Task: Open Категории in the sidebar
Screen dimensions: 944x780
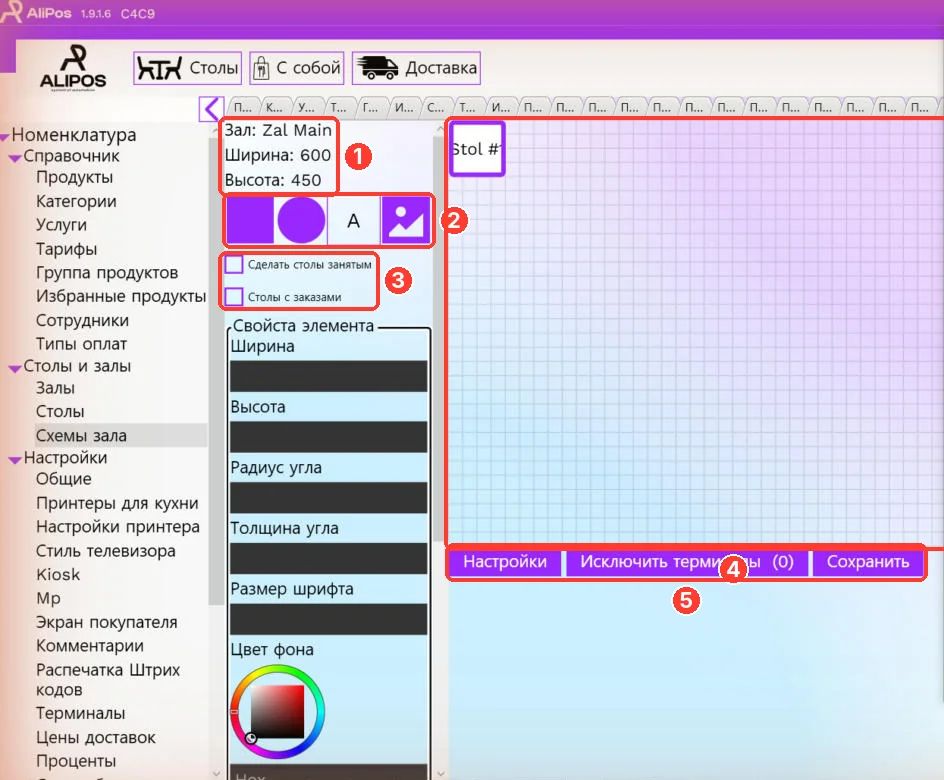Action: [76, 202]
